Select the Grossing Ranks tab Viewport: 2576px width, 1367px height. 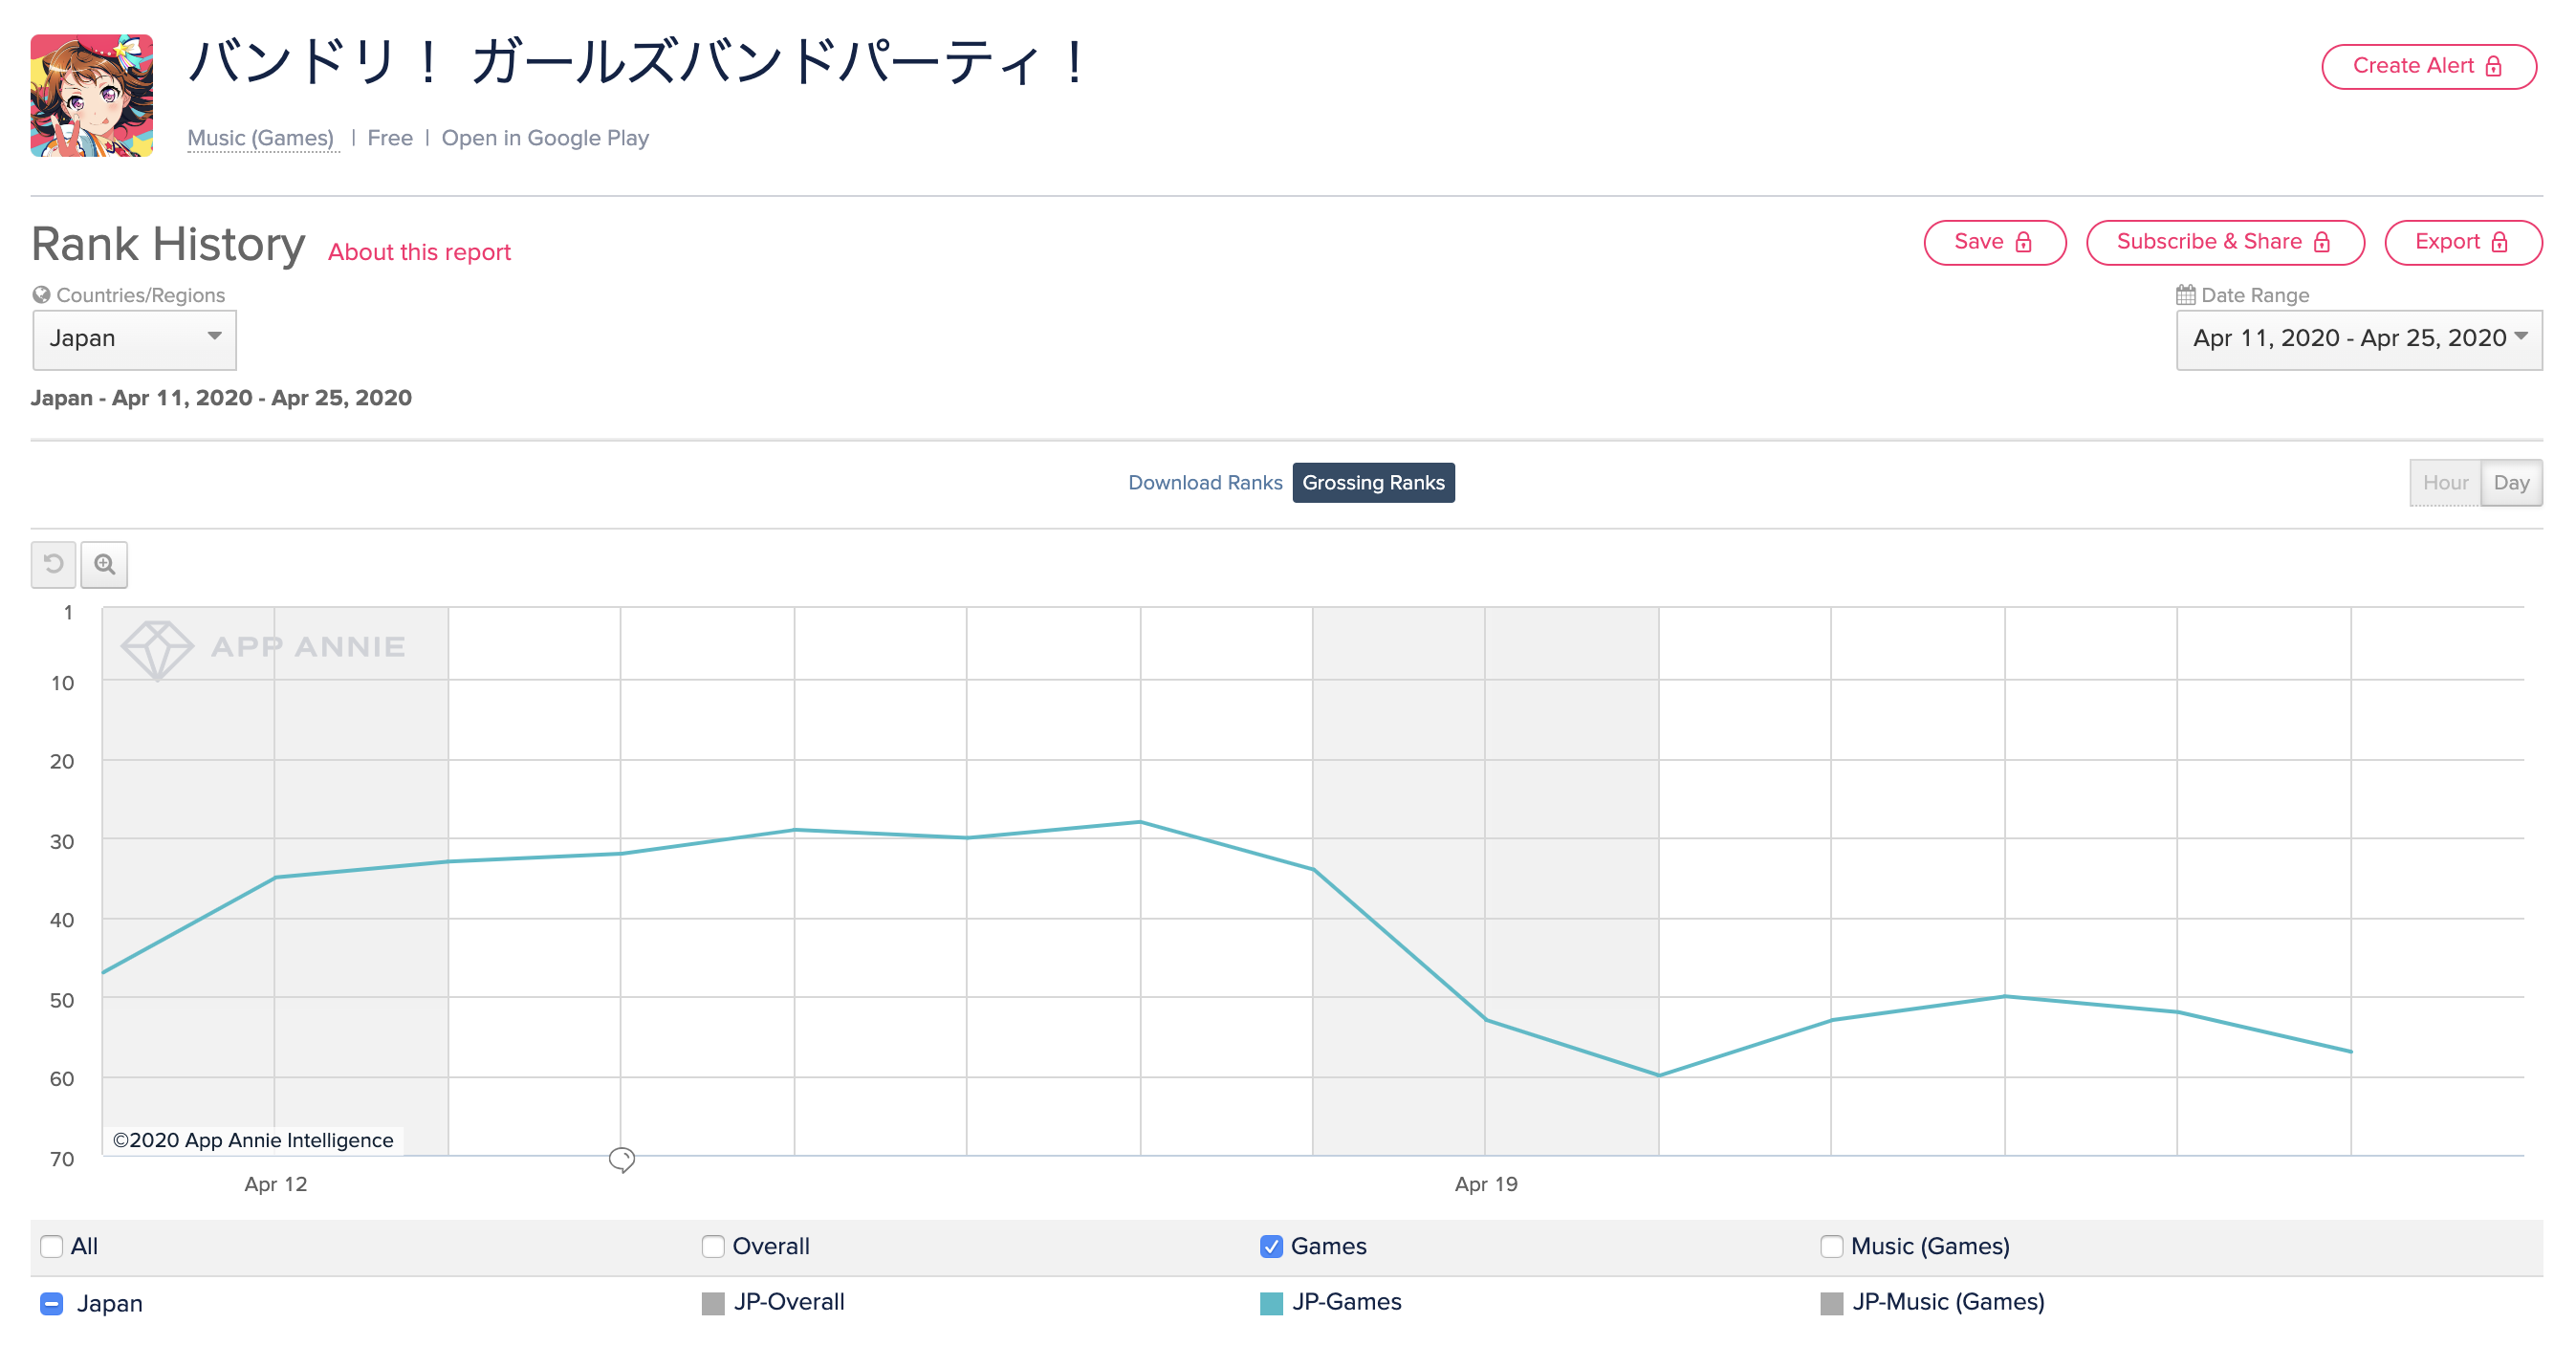click(x=1373, y=483)
